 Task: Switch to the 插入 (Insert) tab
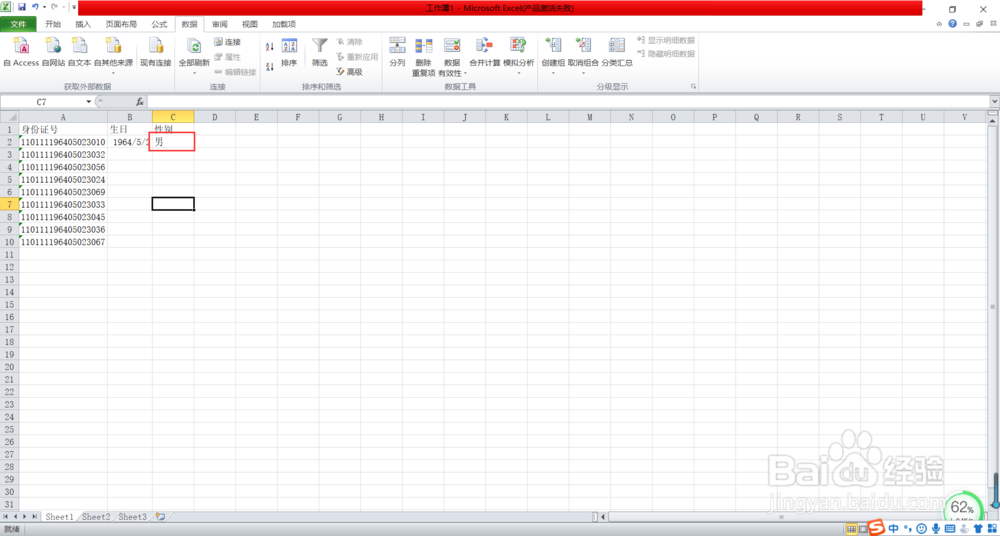83,24
